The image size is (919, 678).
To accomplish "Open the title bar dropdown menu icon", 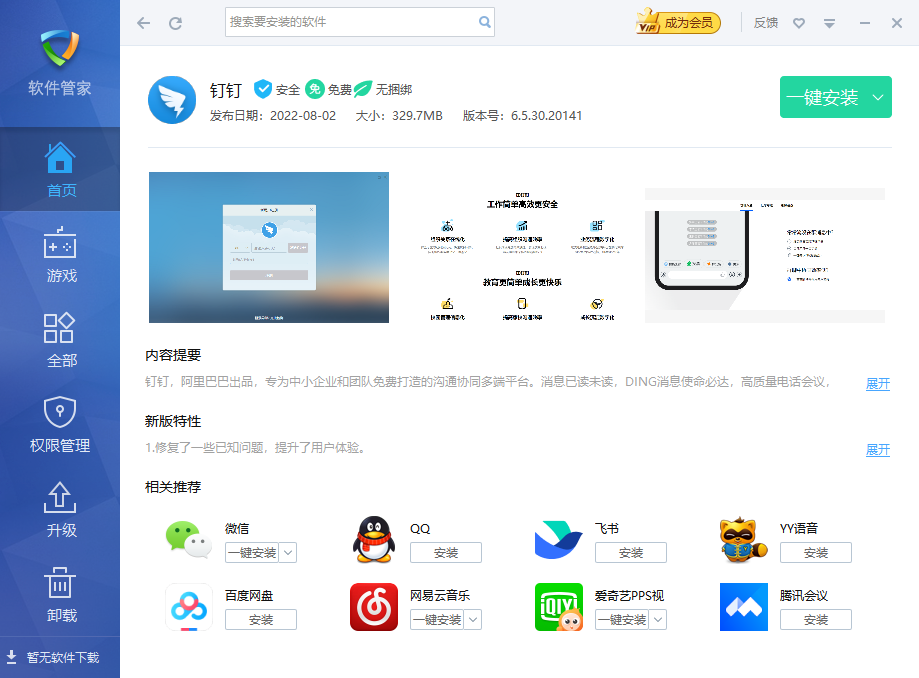I will coord(829,23).
